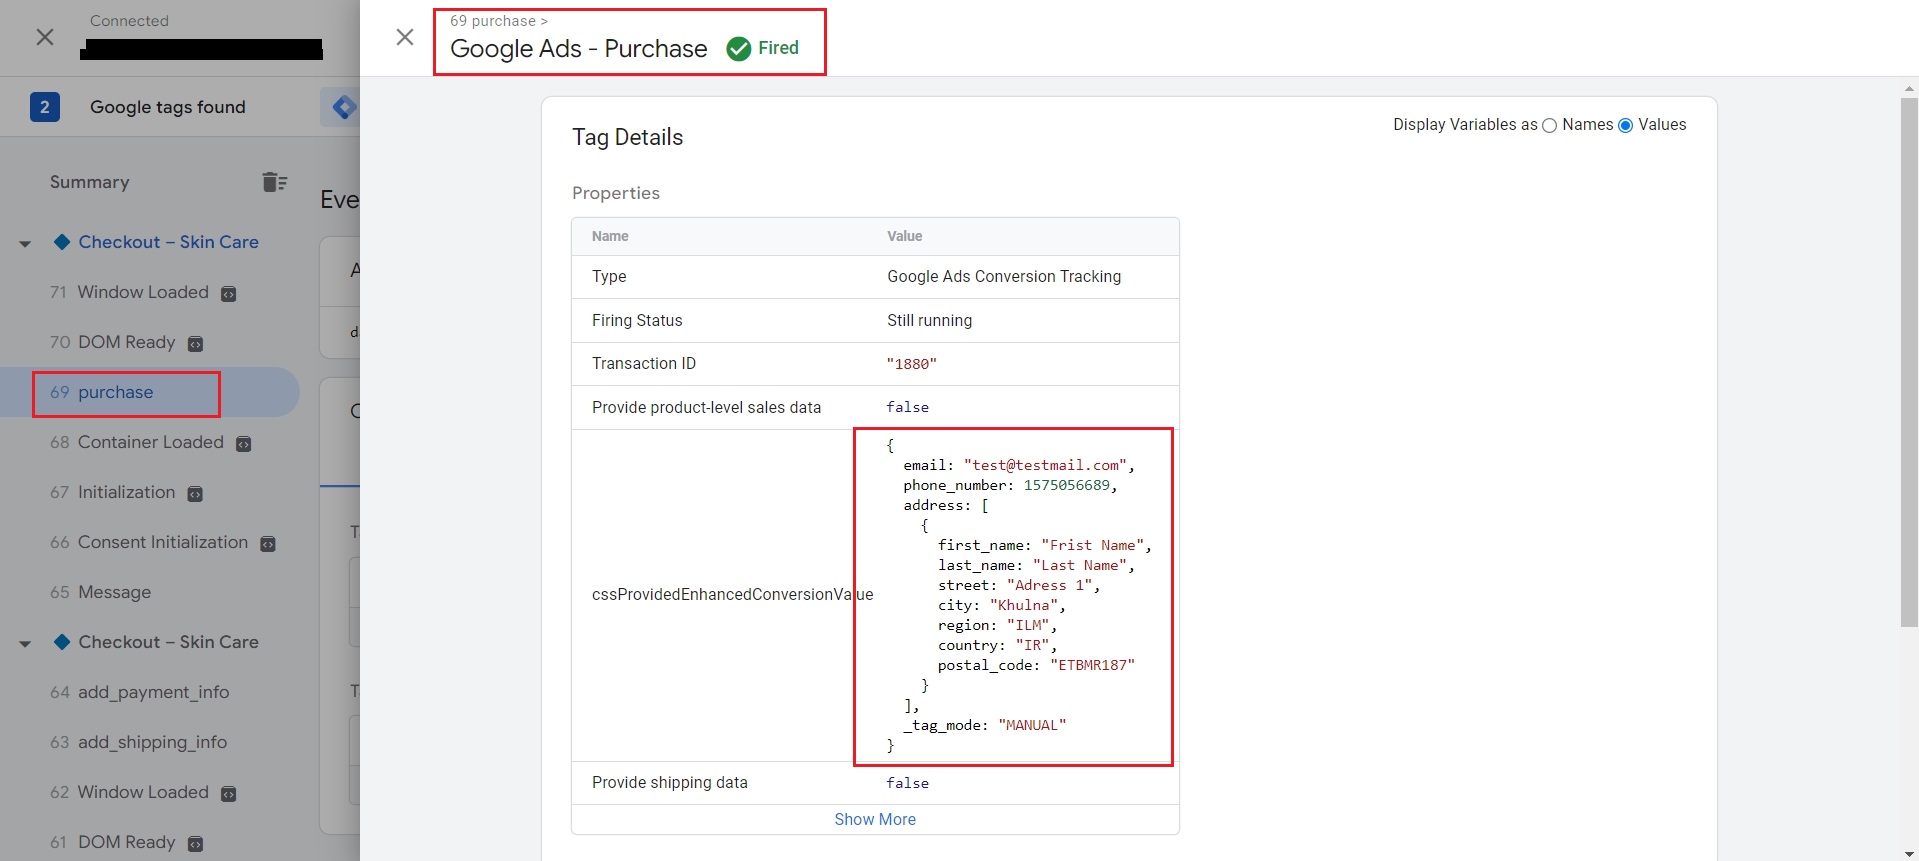The image size is (1919, 861).
Task: Click false value for product-level sales data
Action: point(907,407)
